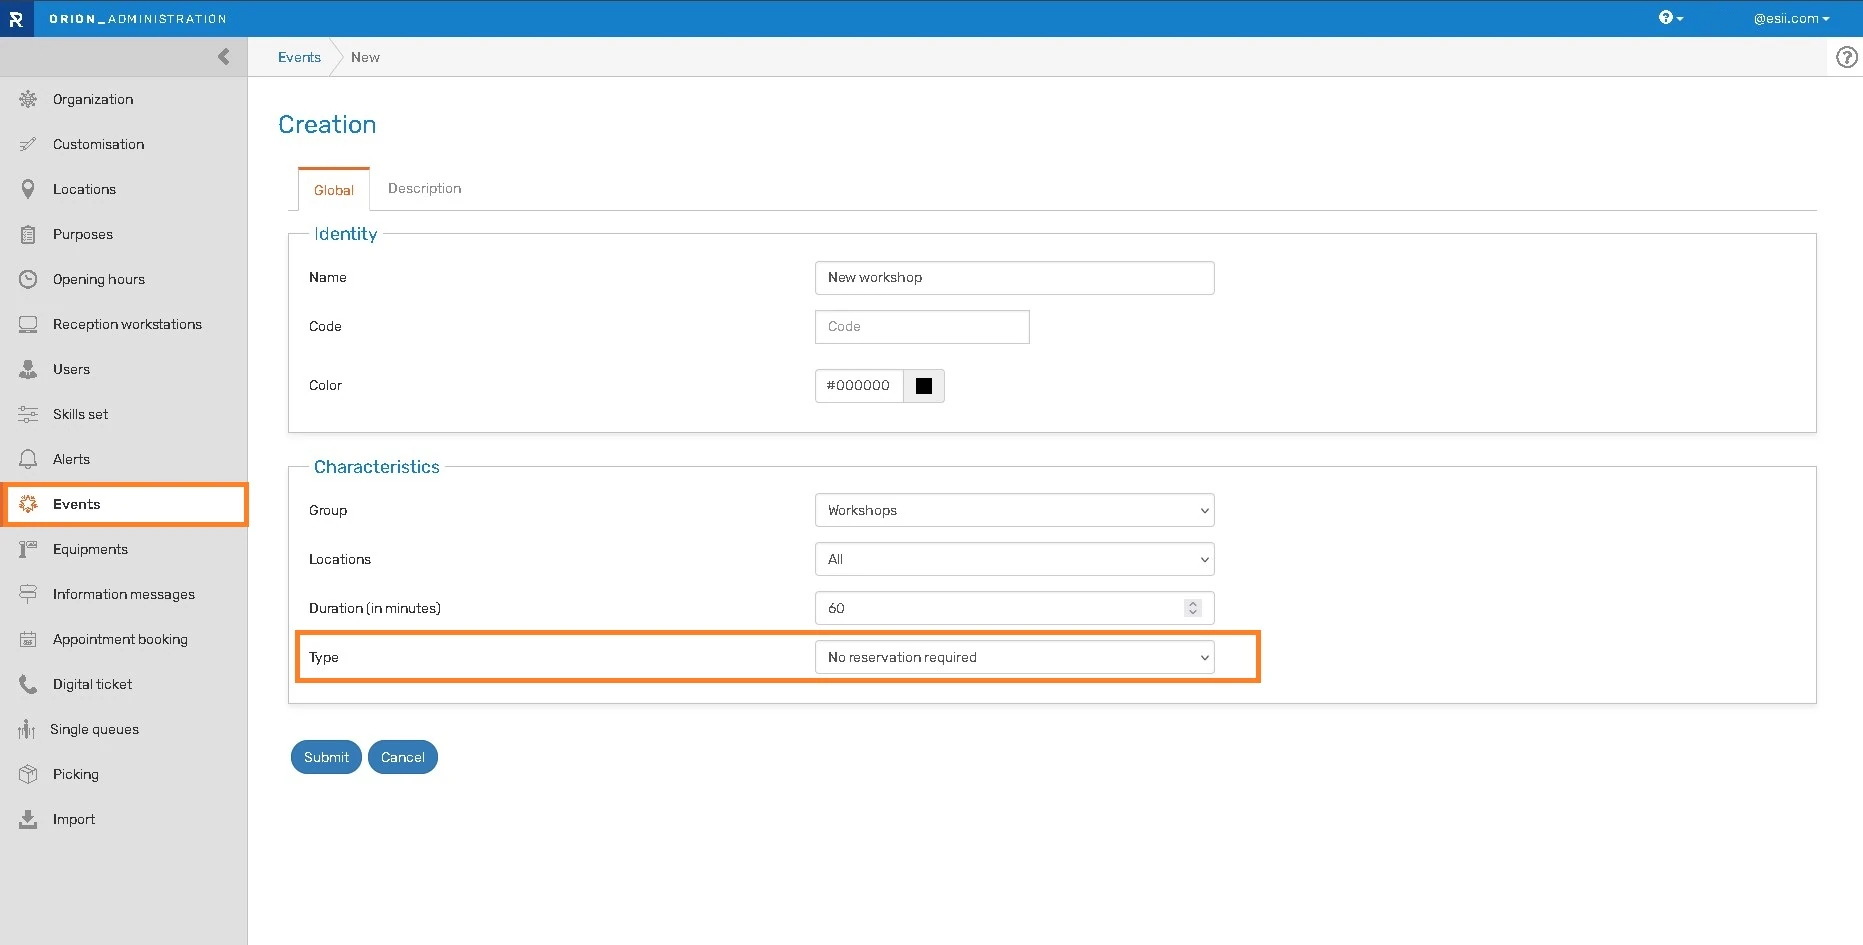The height and width of the screenshot is (945, 1863).
Task: Click the Import download icon
Action: [x=28, y=819]
